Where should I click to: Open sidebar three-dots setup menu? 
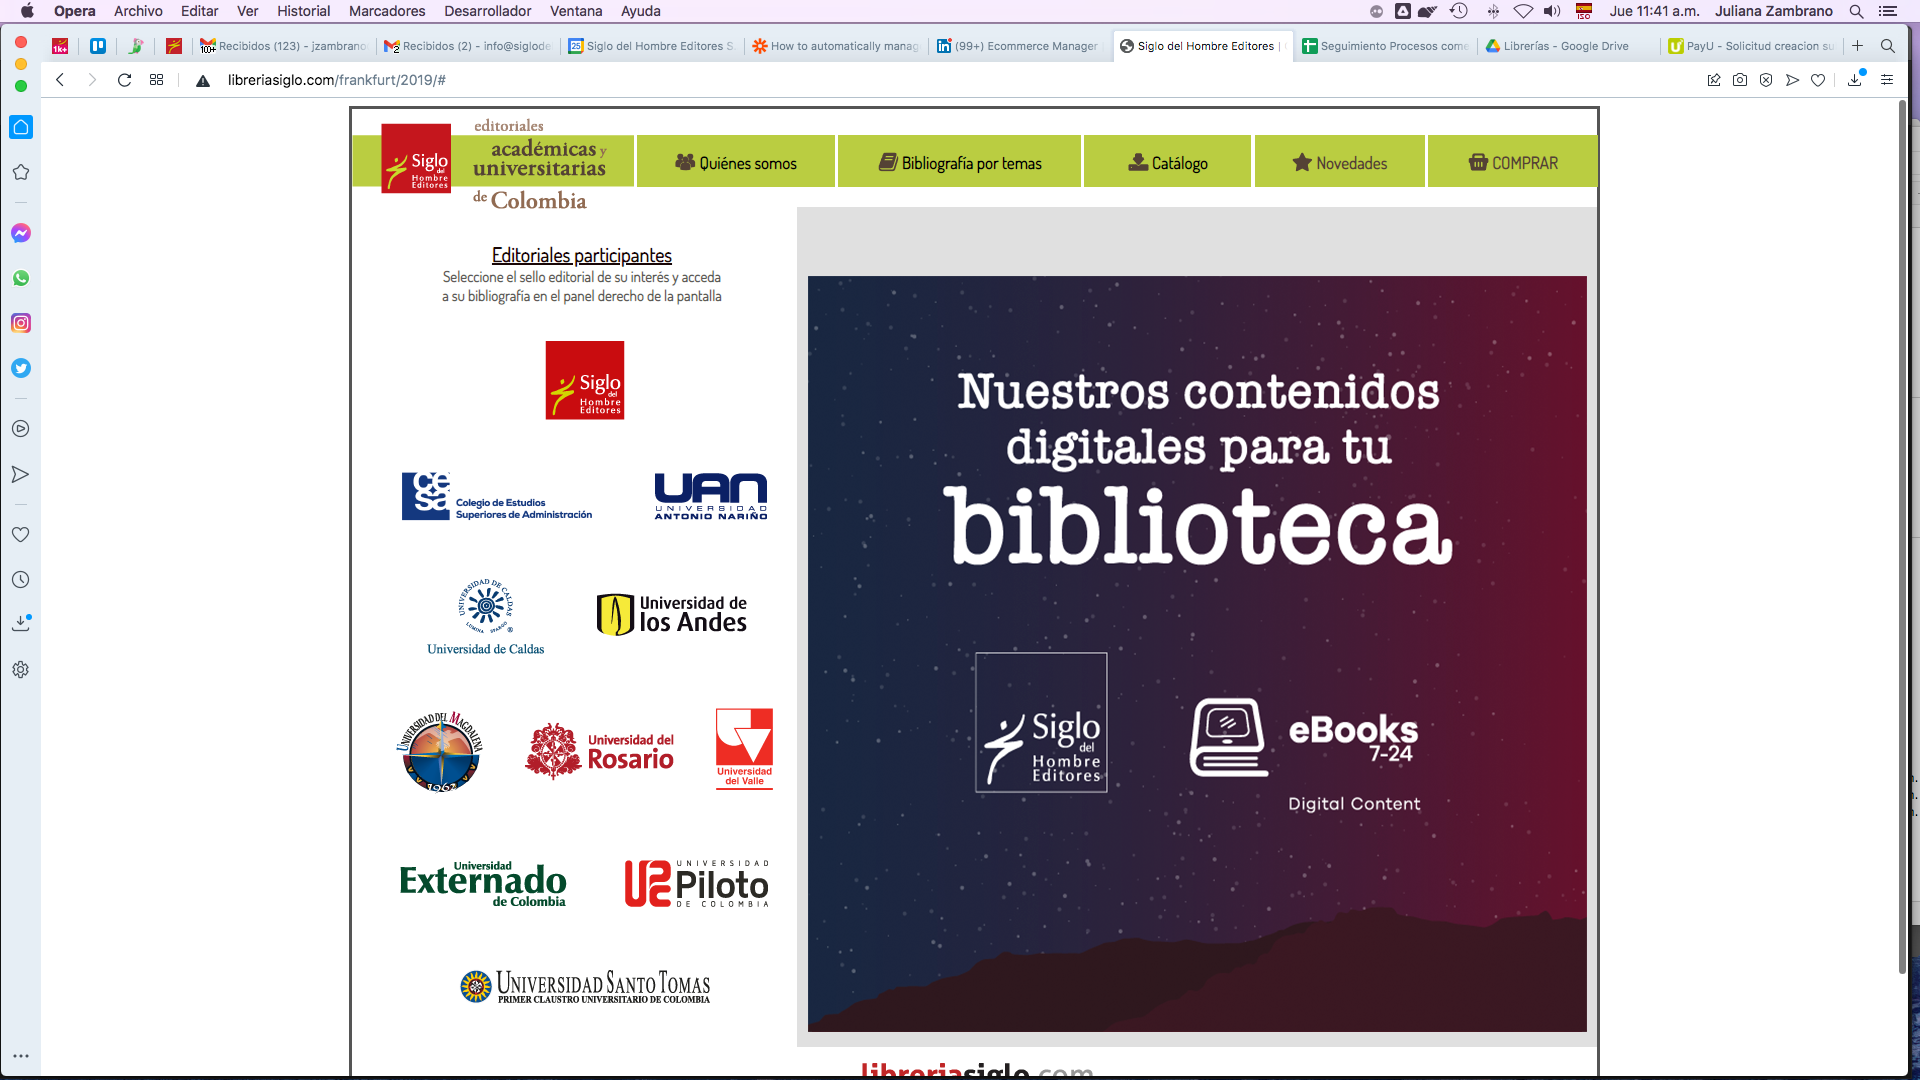pos(21,1056)
